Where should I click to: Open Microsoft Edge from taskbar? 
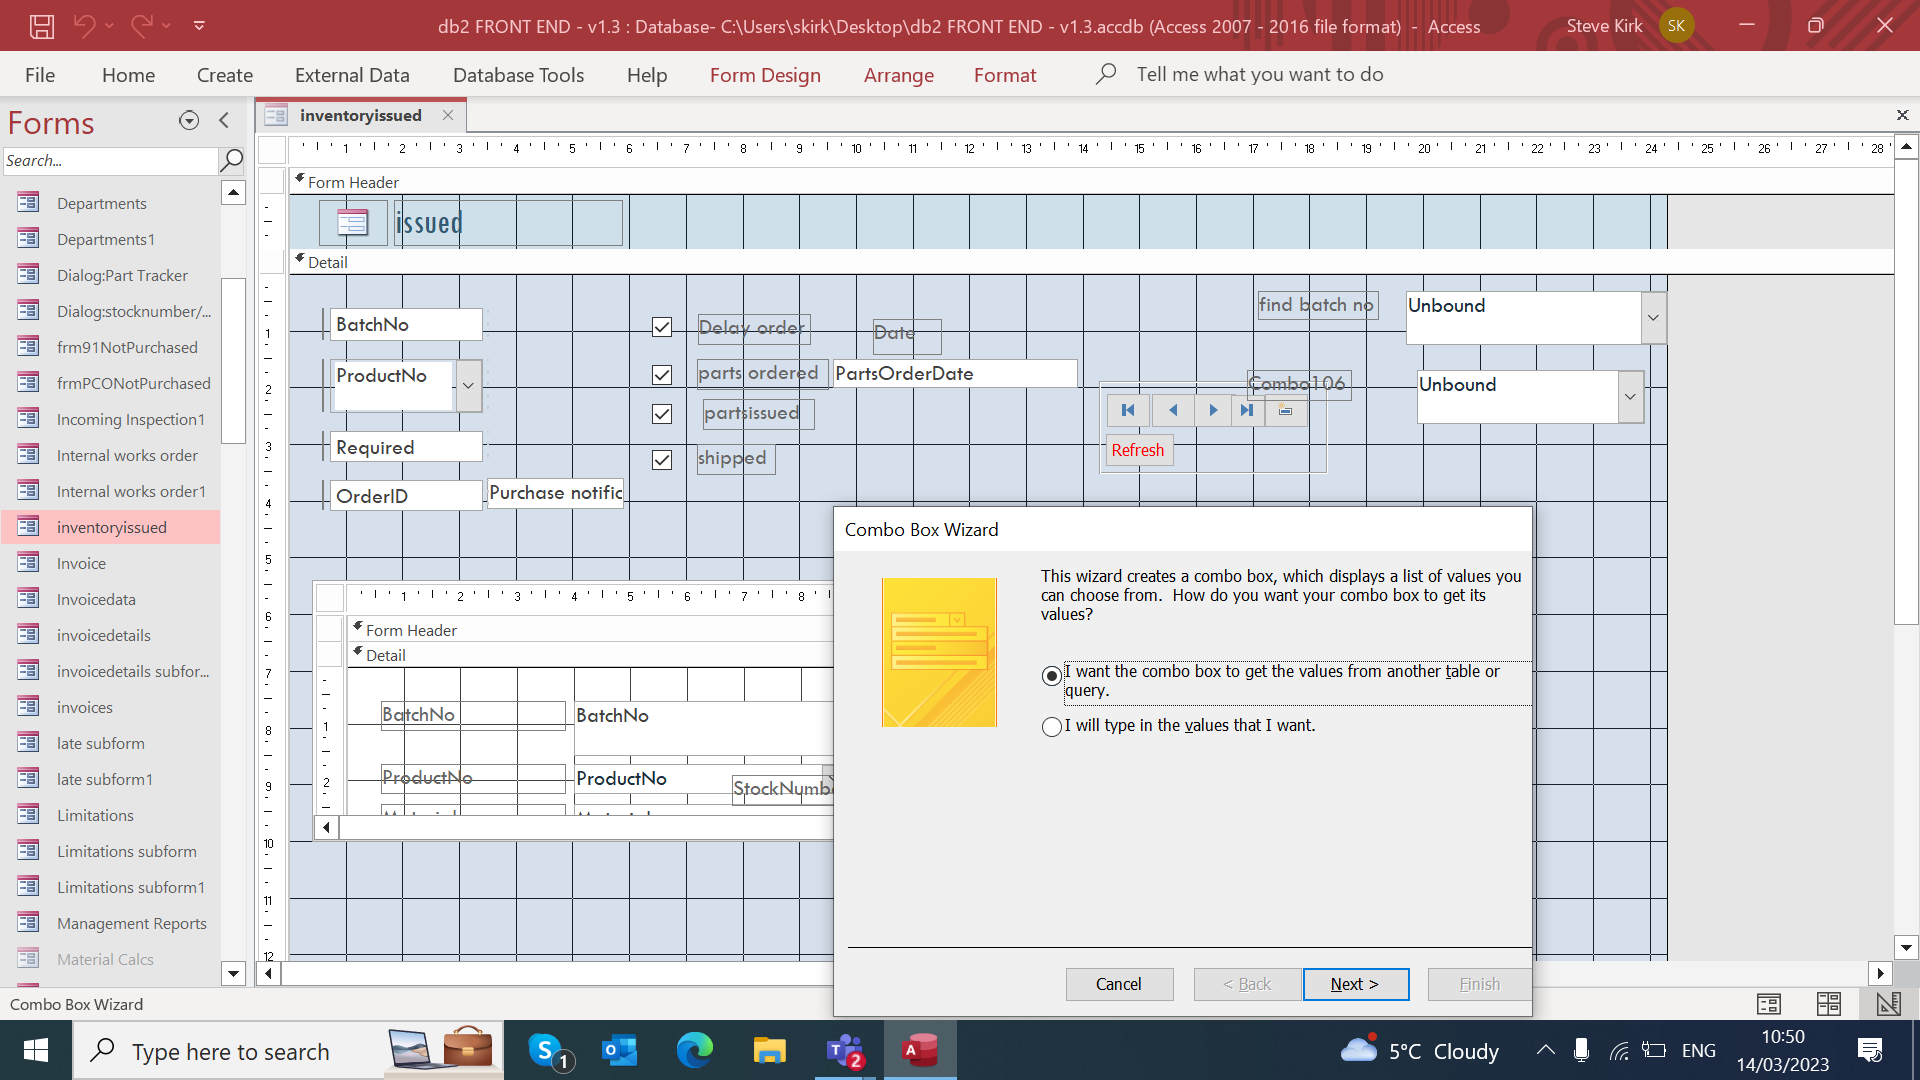[694, 1051]
